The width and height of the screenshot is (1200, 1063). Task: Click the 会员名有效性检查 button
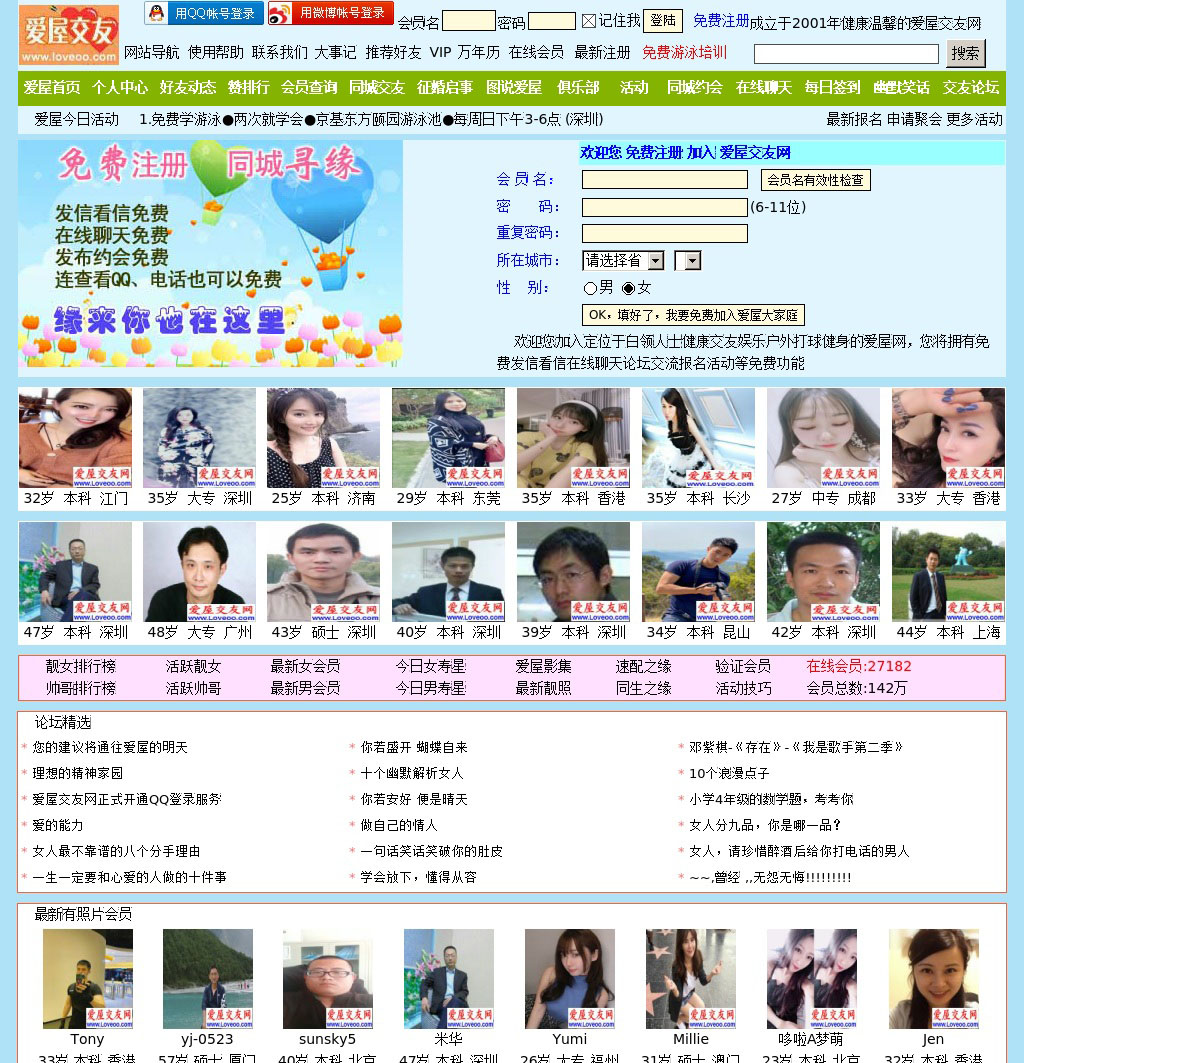click(815, 180)
